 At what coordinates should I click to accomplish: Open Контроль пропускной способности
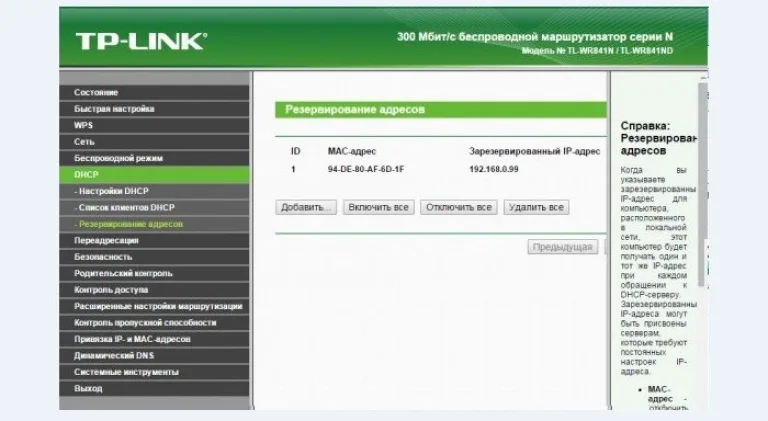click(x=154, y=323)
